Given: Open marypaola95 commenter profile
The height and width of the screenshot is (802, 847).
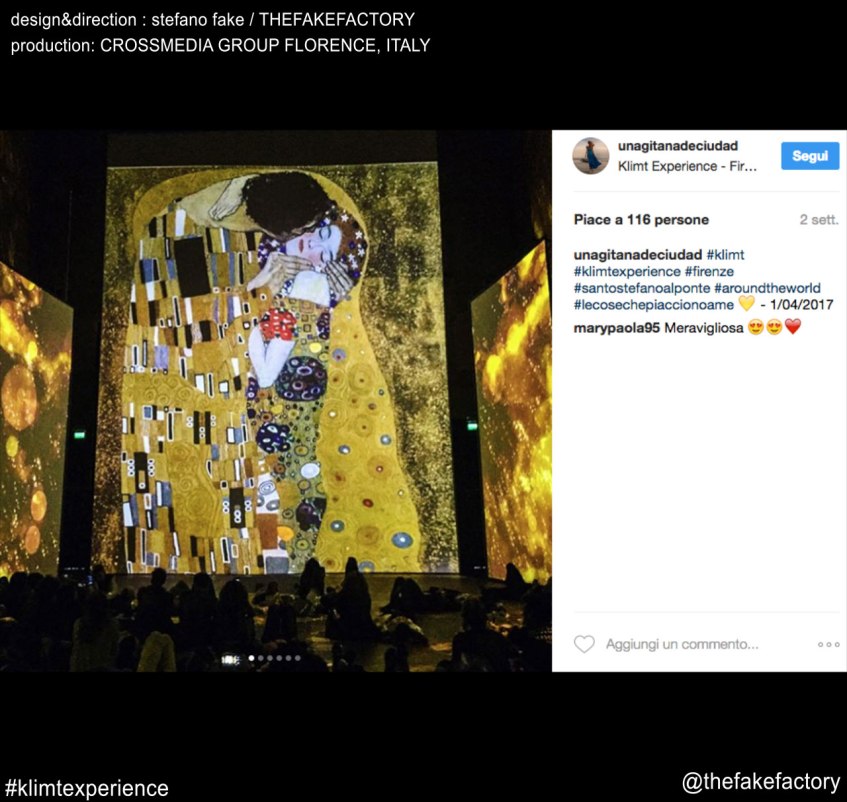Looking at the screenshot, I should pos(616,328).
